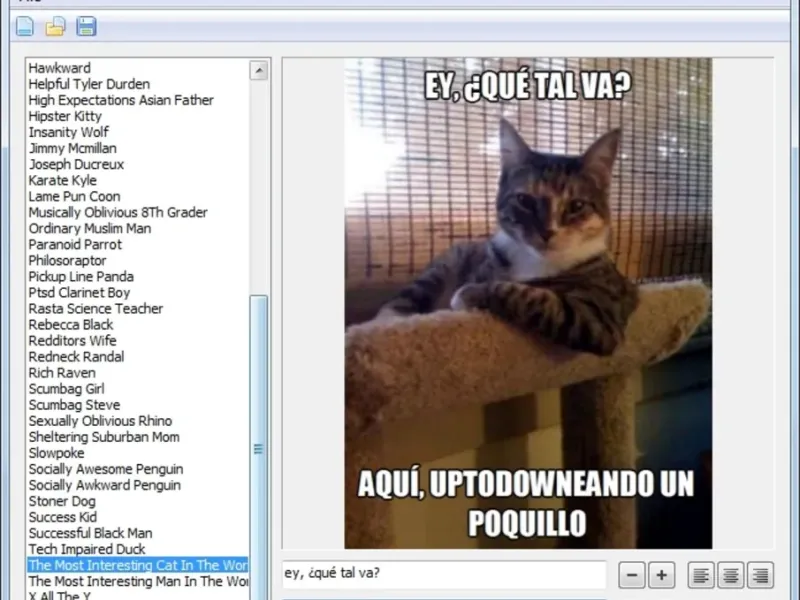Select 'Success Kid' template
Image resolution: width=800 pixels, height=600 pixels.
point(62,517)
